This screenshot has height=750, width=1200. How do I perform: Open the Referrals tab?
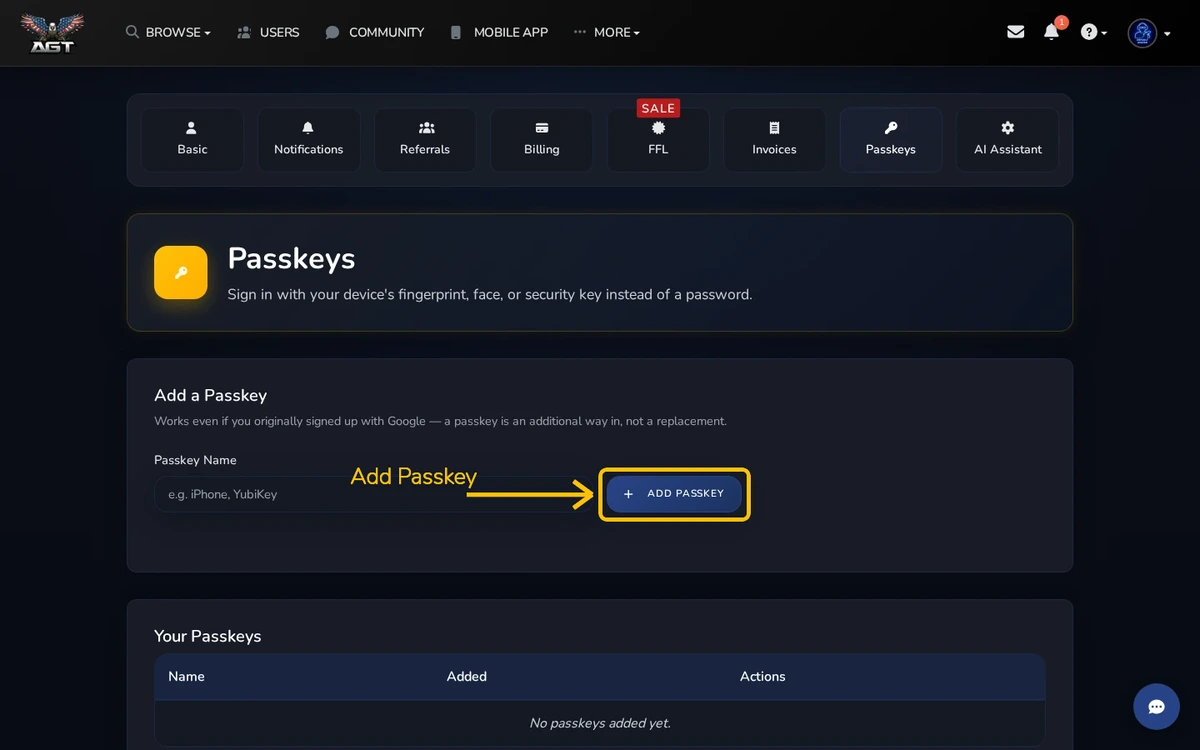coord(425,140)
